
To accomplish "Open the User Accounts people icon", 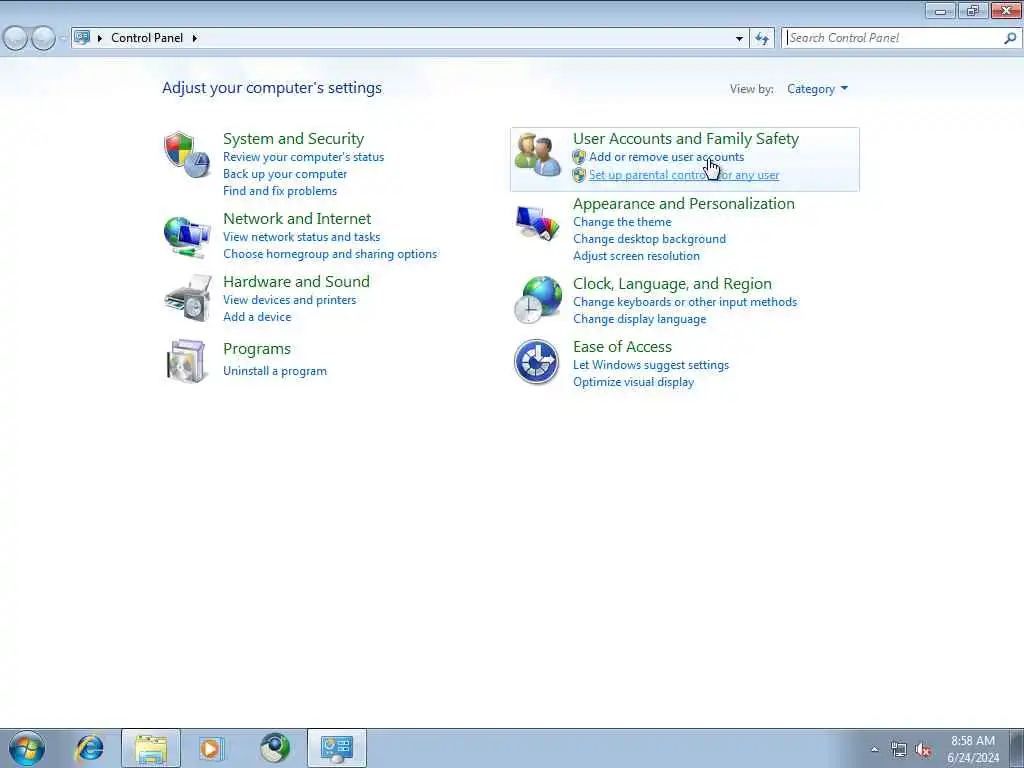I will pos(537,154).
